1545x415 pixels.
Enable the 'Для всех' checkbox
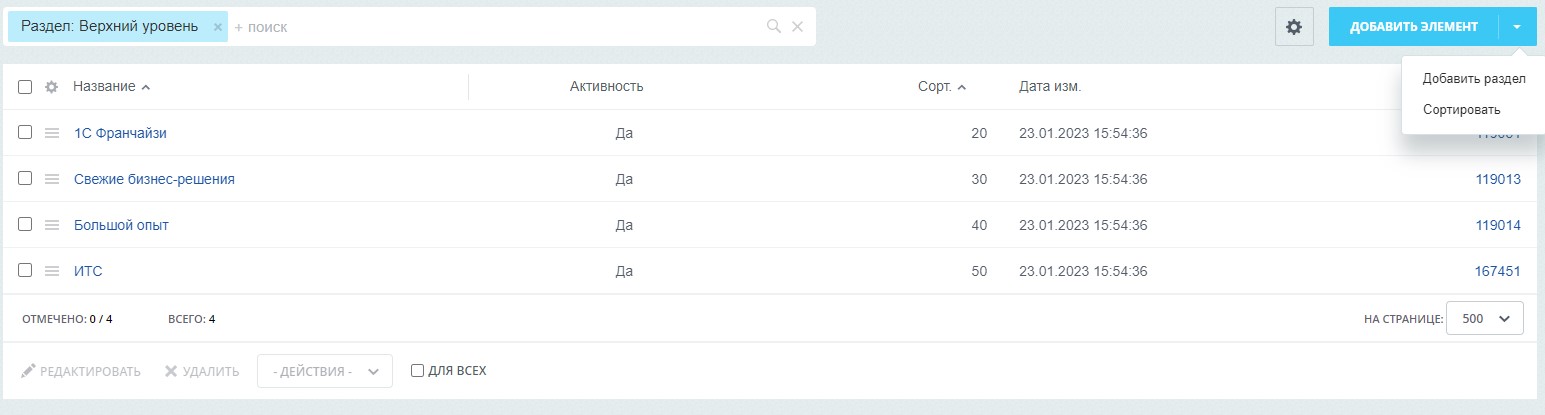(x=418, y=371)
